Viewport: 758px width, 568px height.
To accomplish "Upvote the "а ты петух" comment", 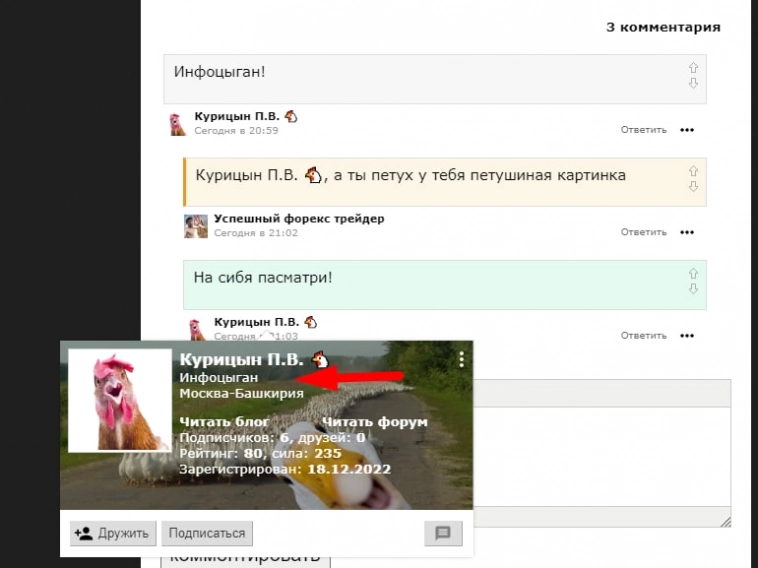I will tap(693, 171).
